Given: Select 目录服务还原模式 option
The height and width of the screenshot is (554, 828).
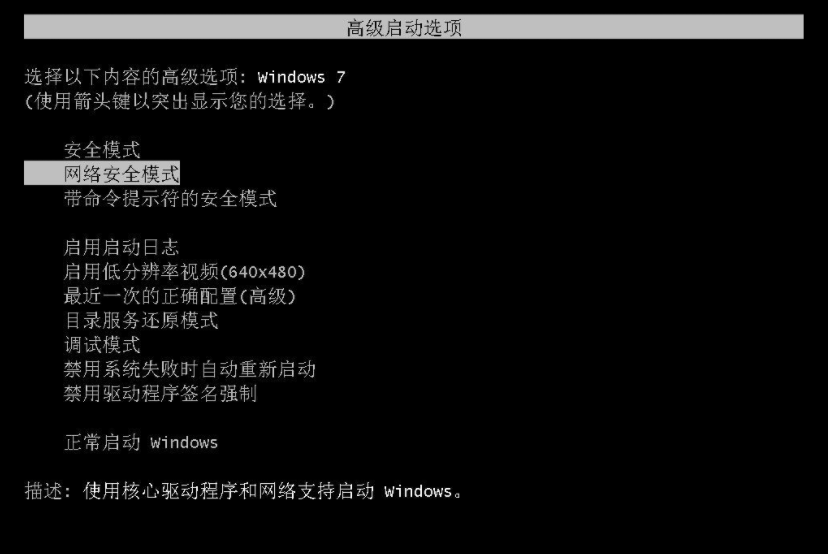Looking at the screenshot, I should 141,320.
